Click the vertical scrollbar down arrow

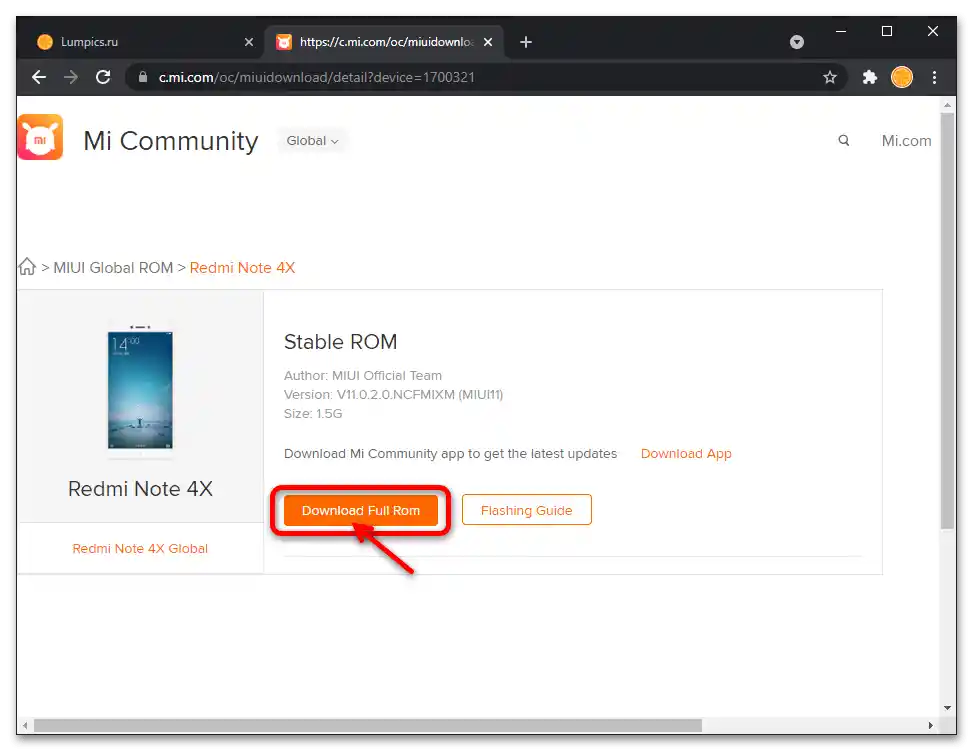947,708
